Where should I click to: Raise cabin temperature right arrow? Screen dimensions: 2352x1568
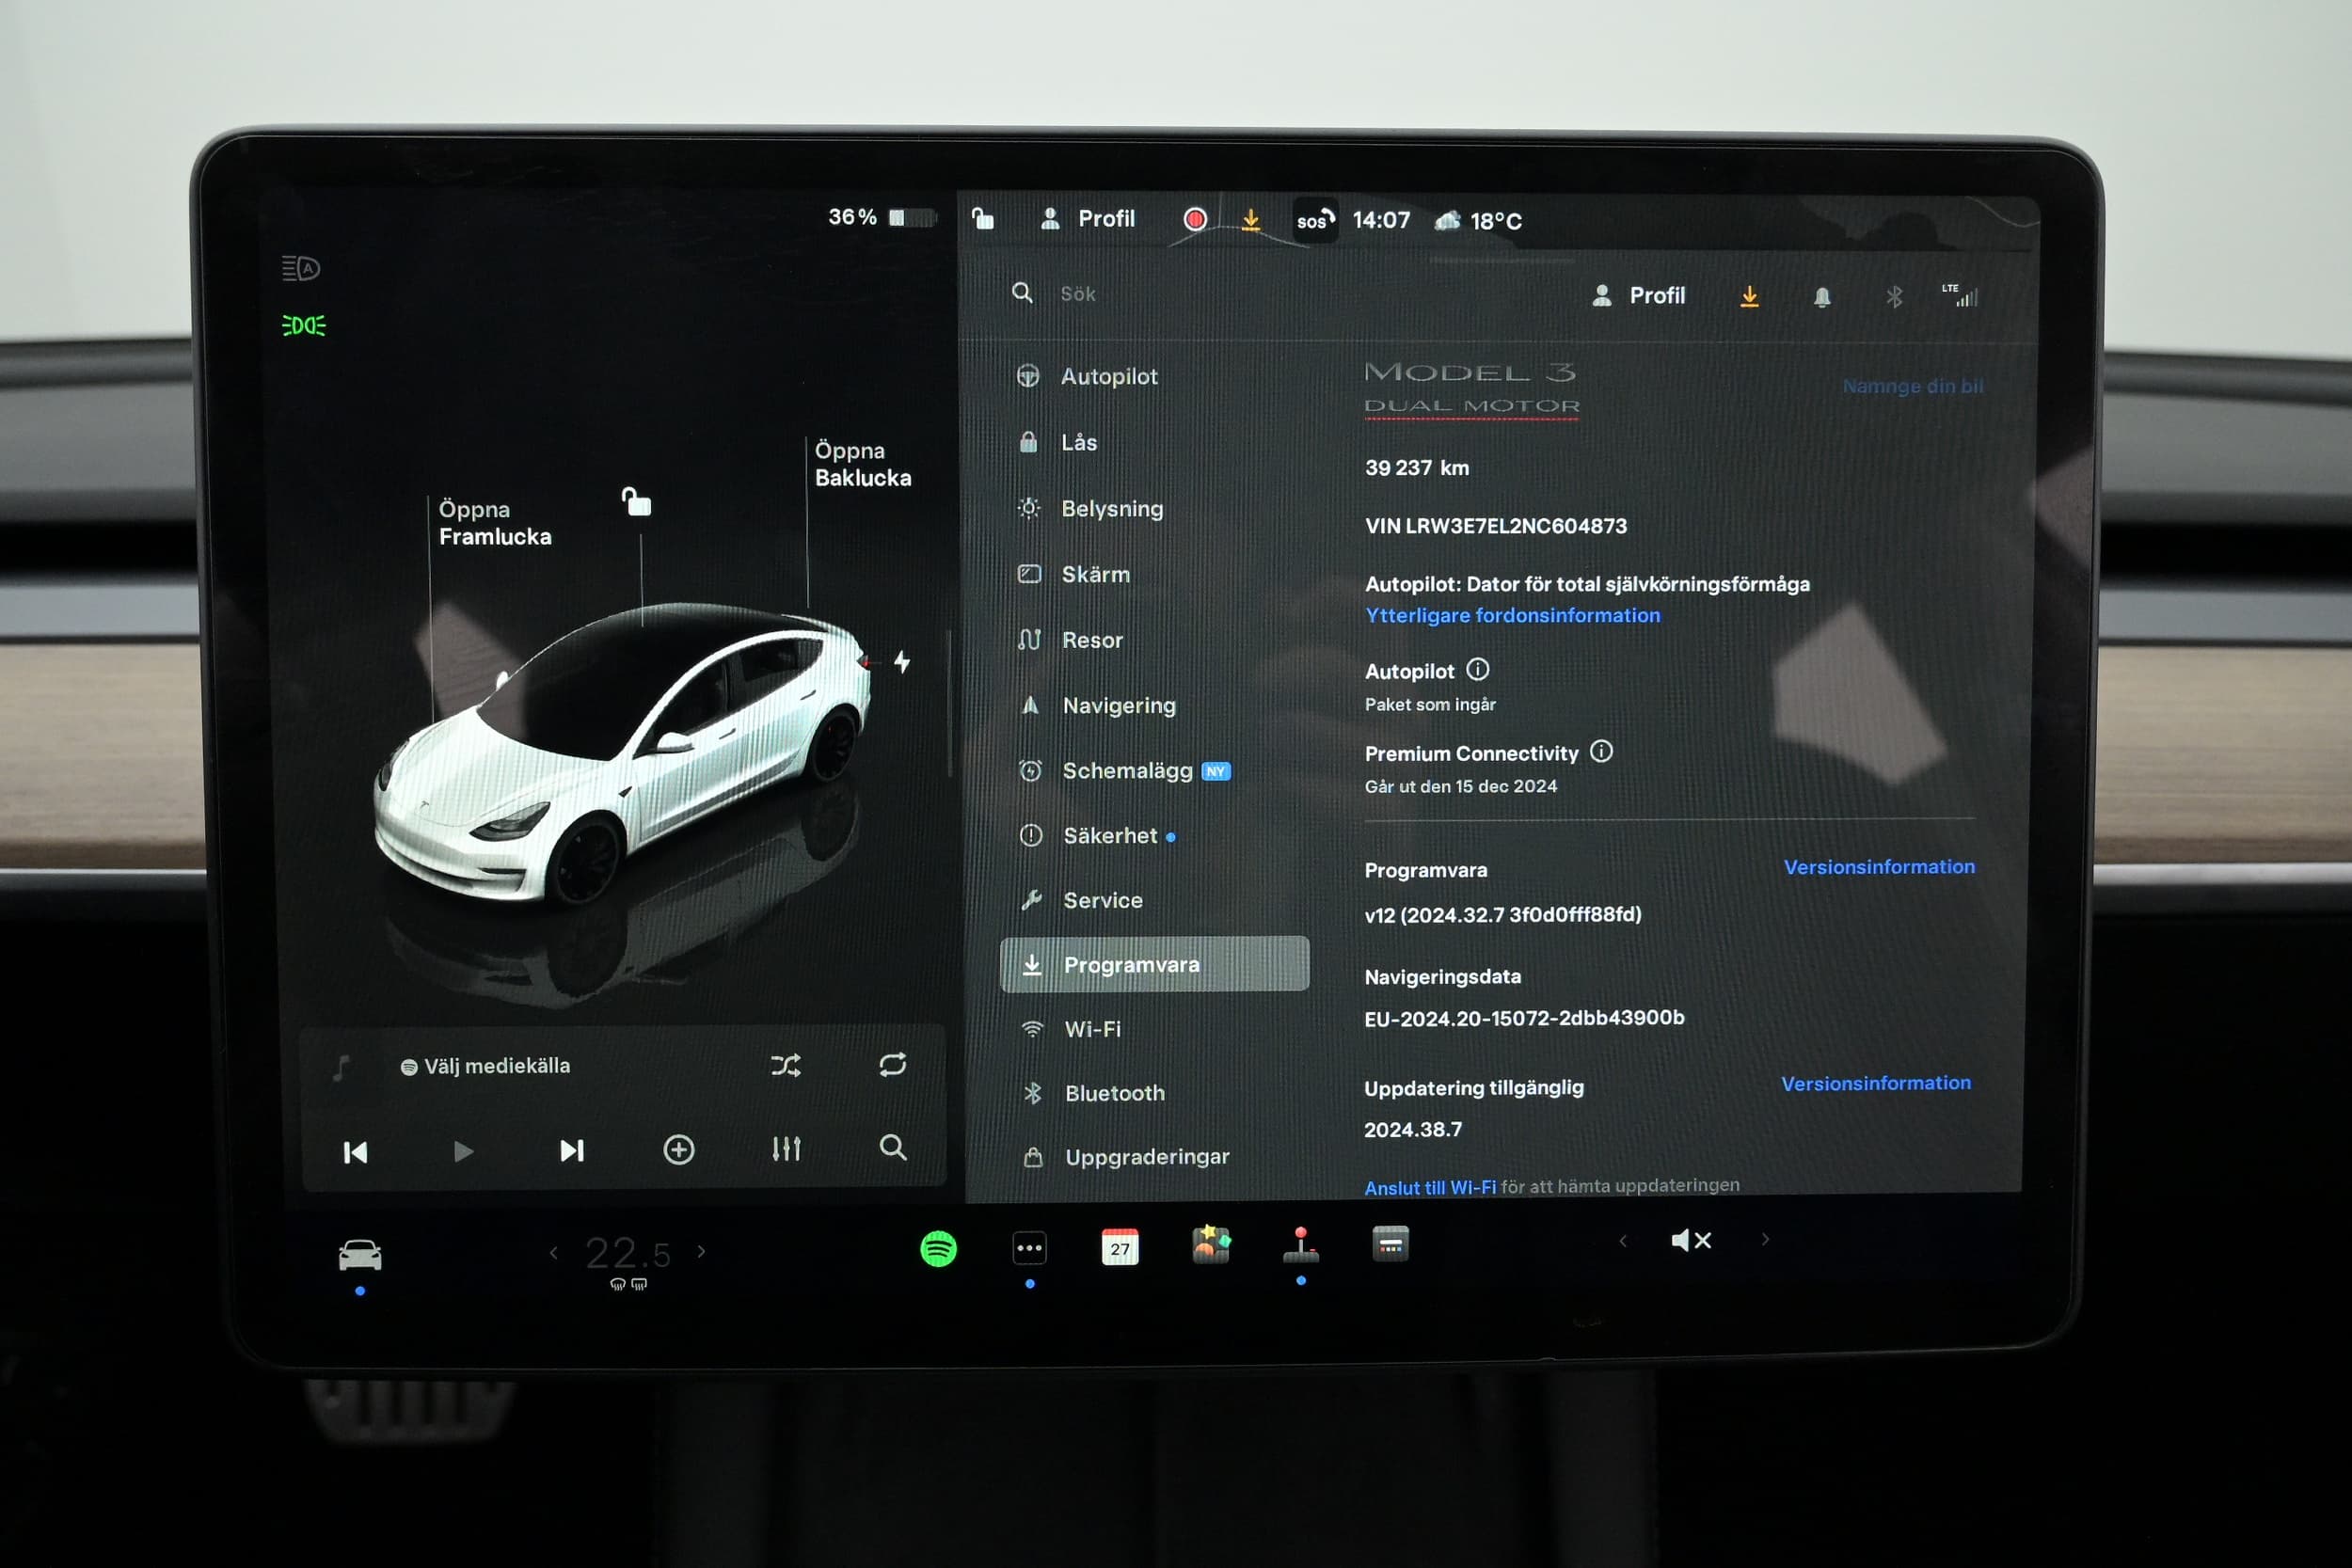click(701, 1251)
